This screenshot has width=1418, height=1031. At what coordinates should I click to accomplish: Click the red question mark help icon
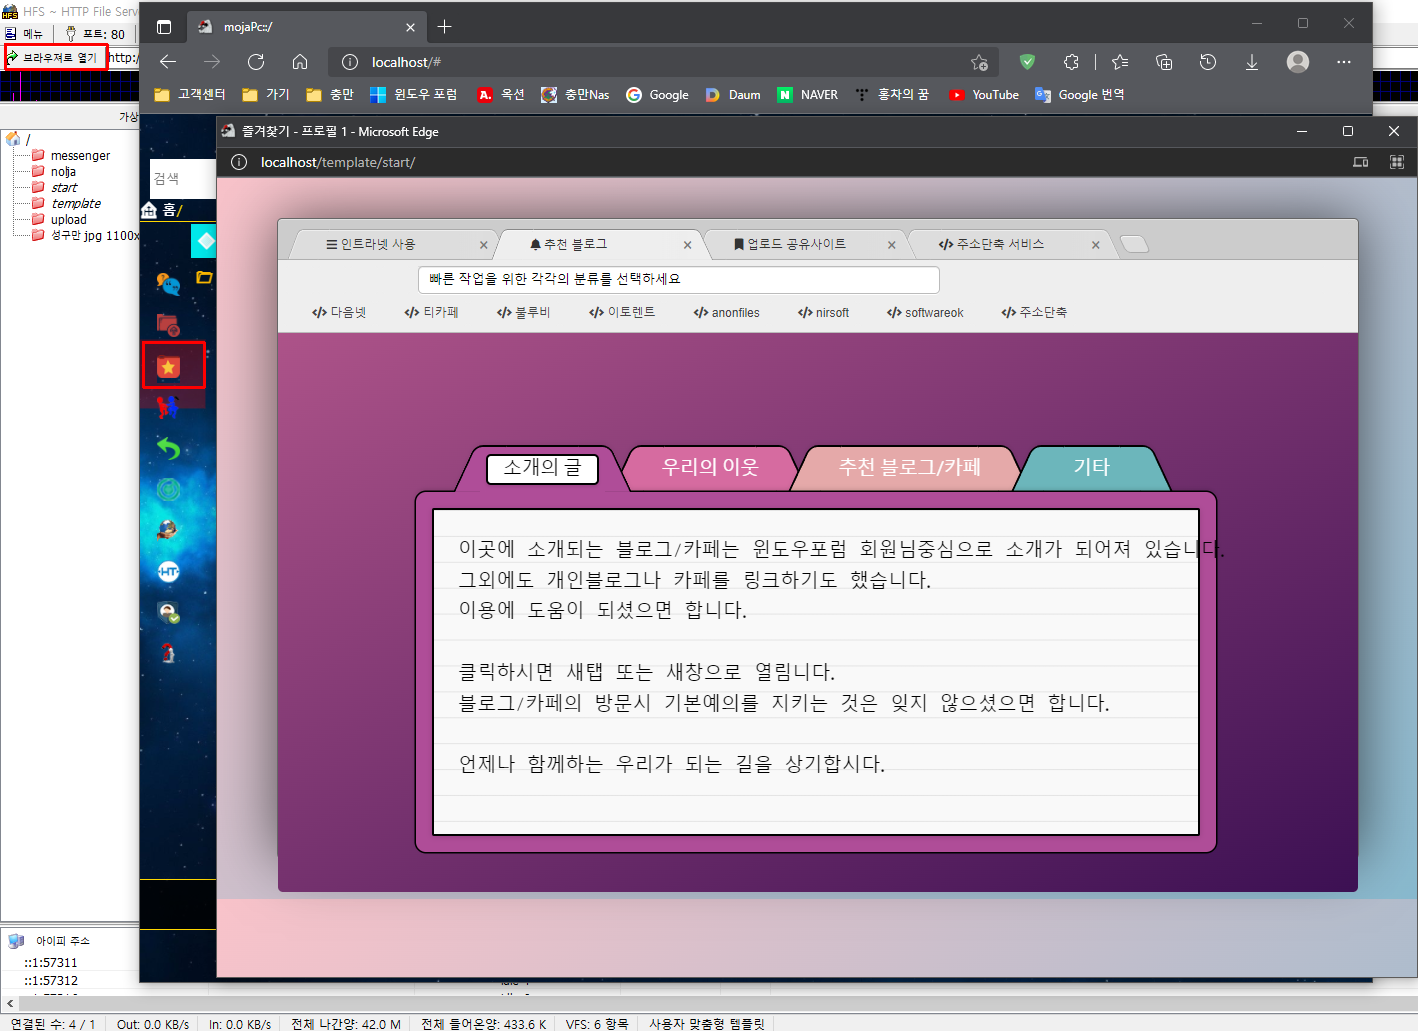coord(168,653)
